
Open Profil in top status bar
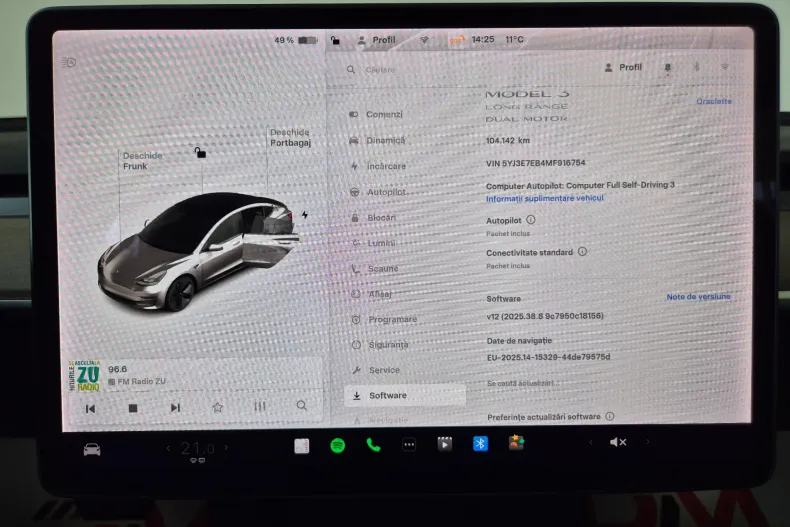[376, 40]
